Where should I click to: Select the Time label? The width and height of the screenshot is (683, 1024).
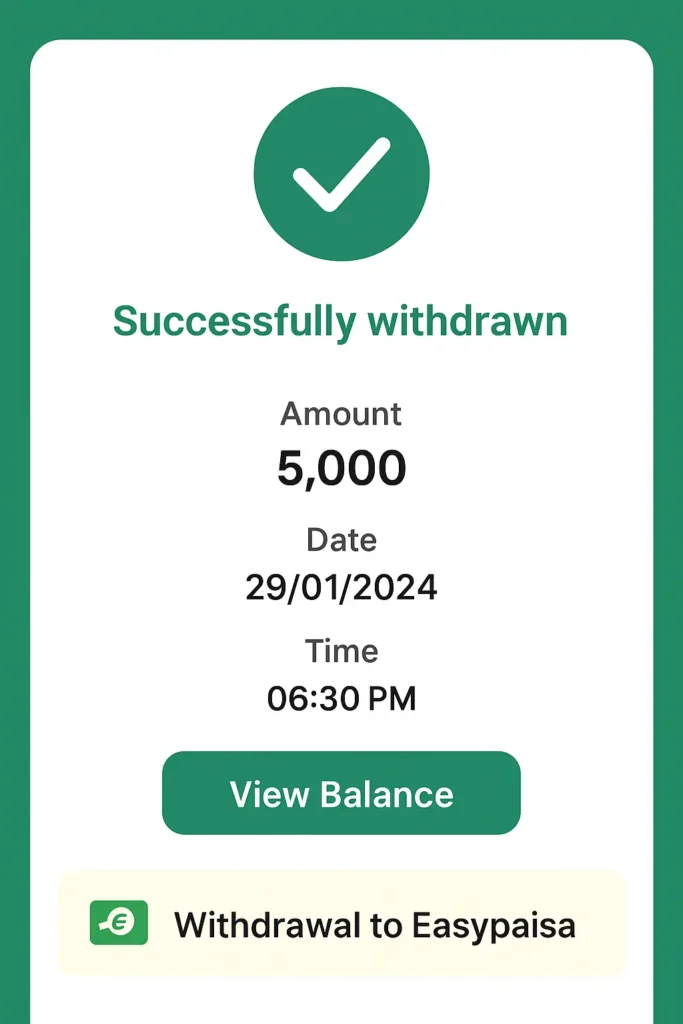click(341, 651)
